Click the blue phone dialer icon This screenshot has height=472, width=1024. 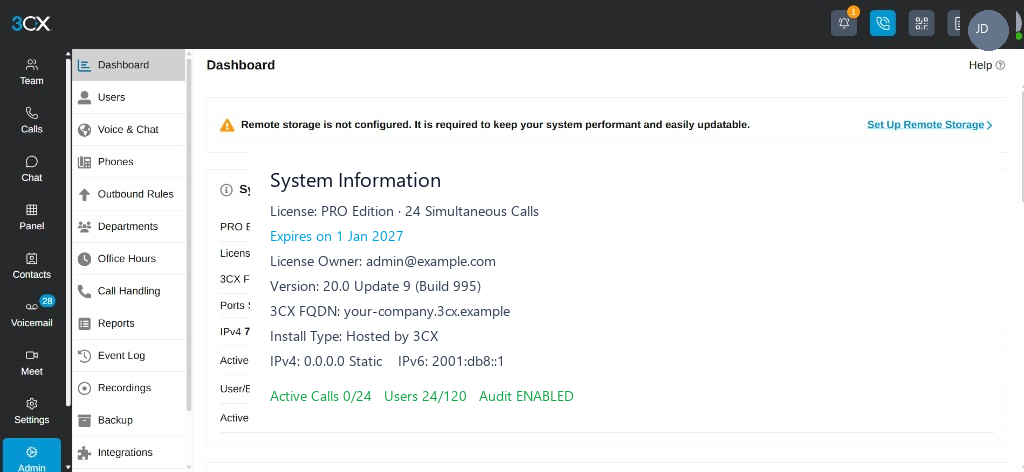pos(882,24)
